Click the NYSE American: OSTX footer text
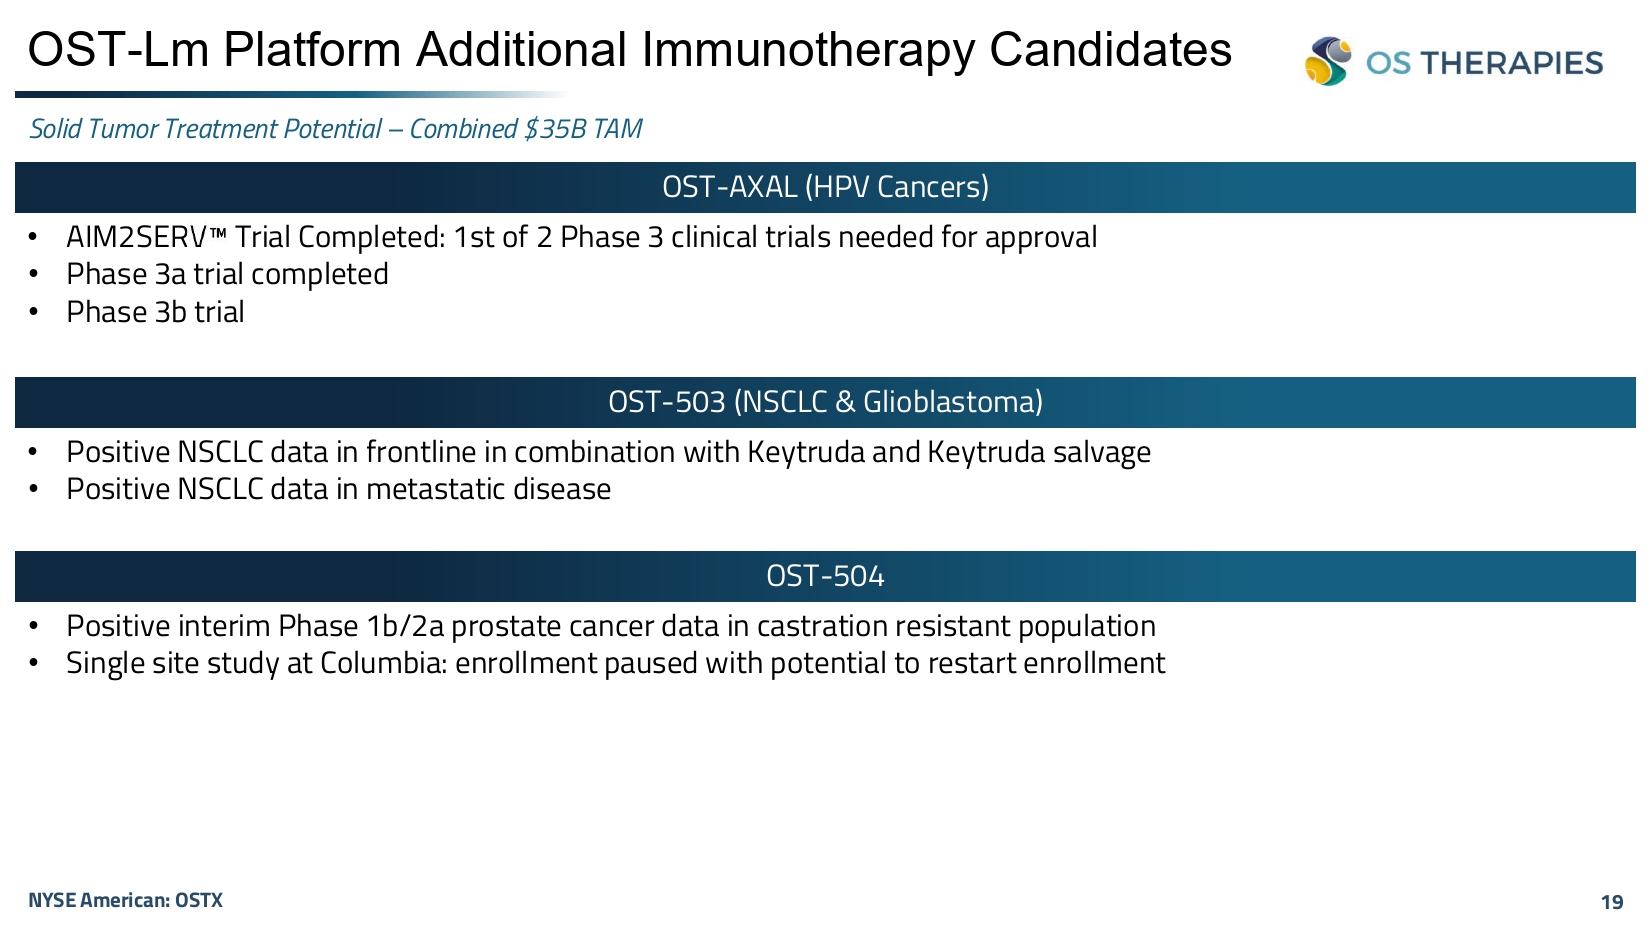Screen dimensions: 1650x931 click(x=125, y=900)
